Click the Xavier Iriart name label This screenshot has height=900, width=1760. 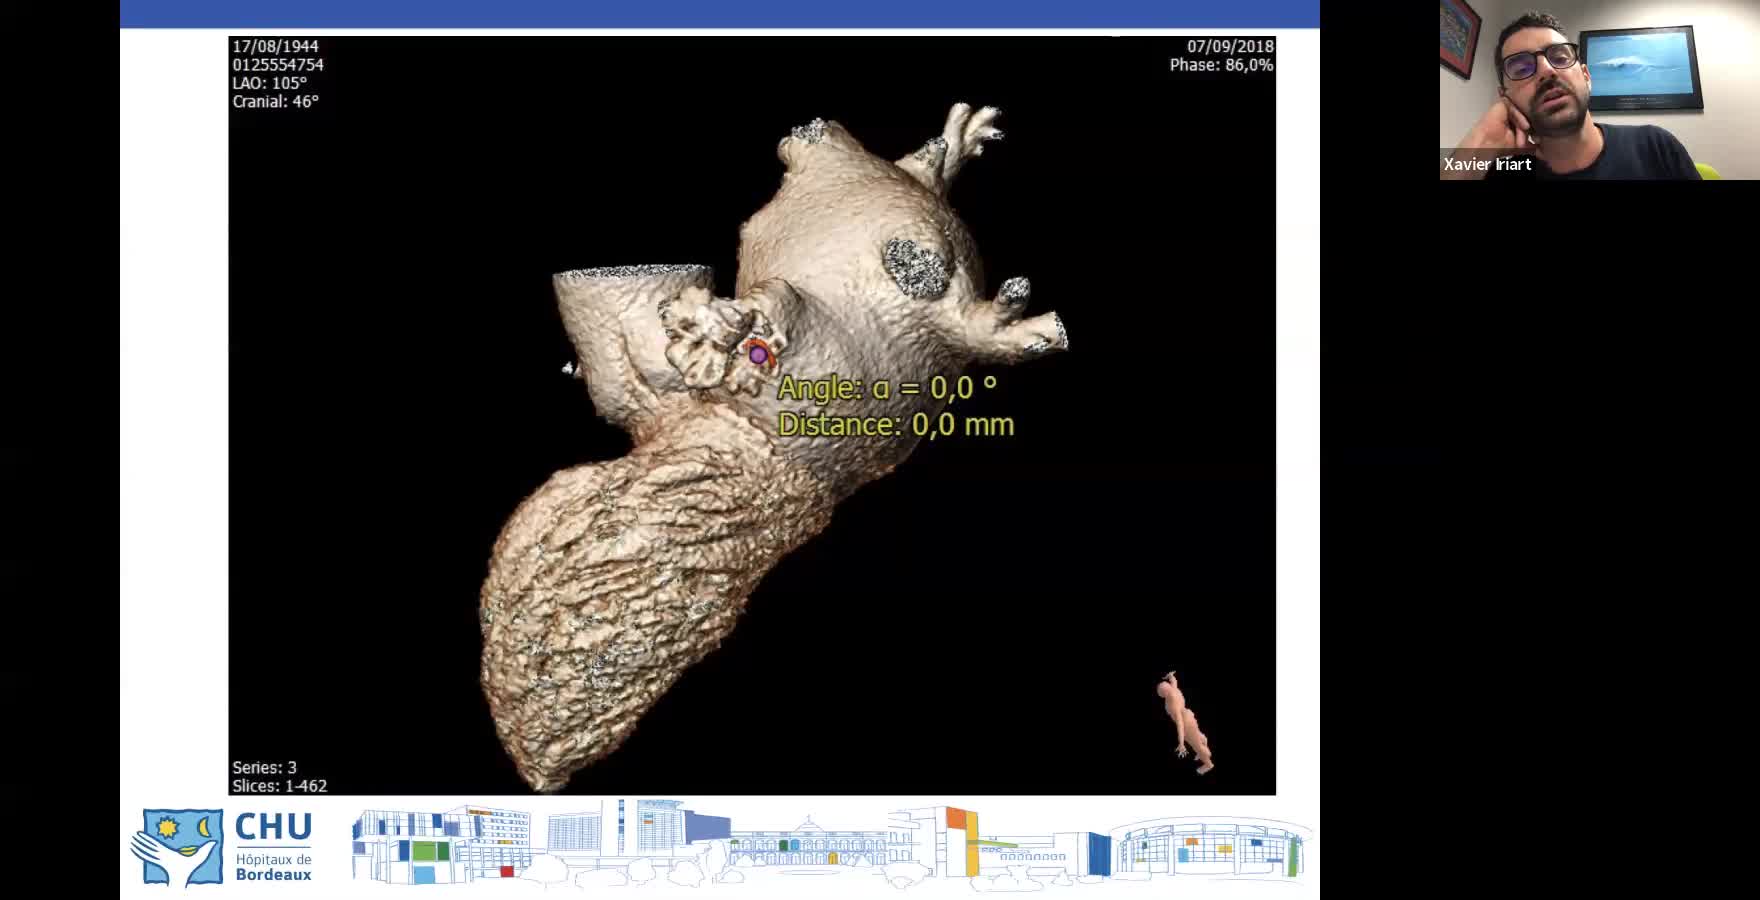[x=1487, y=164]
